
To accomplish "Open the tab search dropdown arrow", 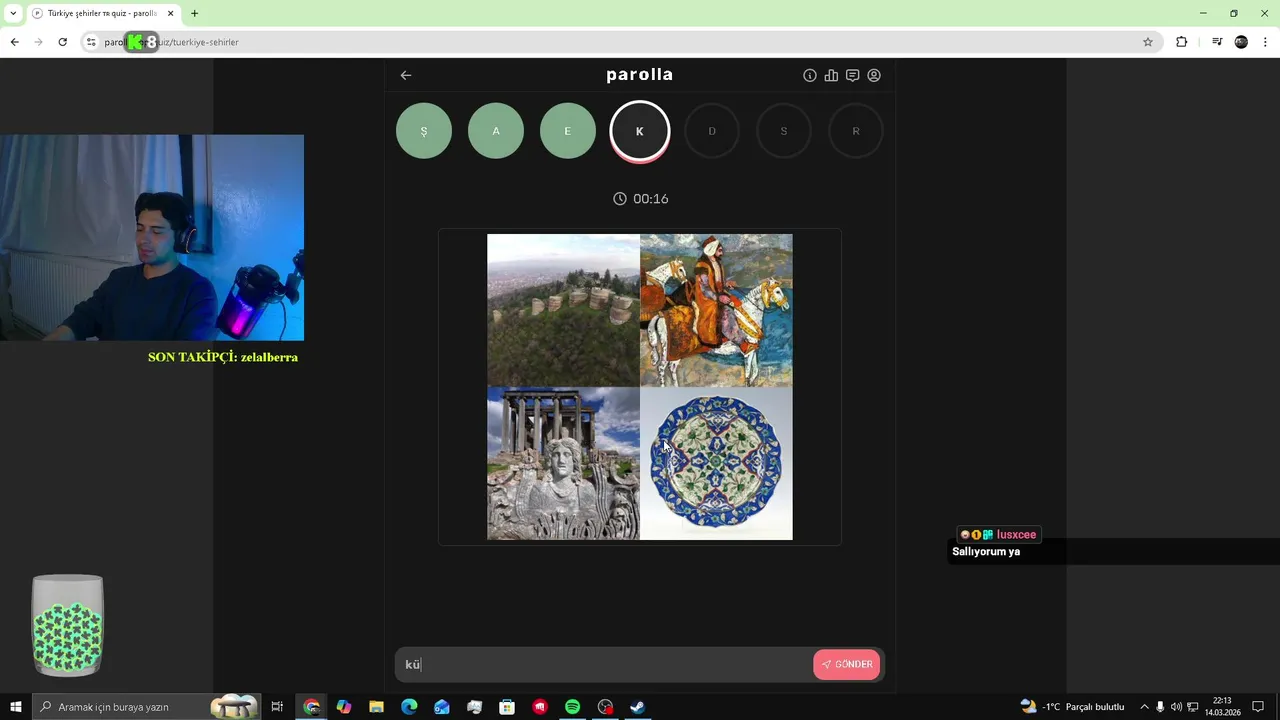I will point(12,13).
